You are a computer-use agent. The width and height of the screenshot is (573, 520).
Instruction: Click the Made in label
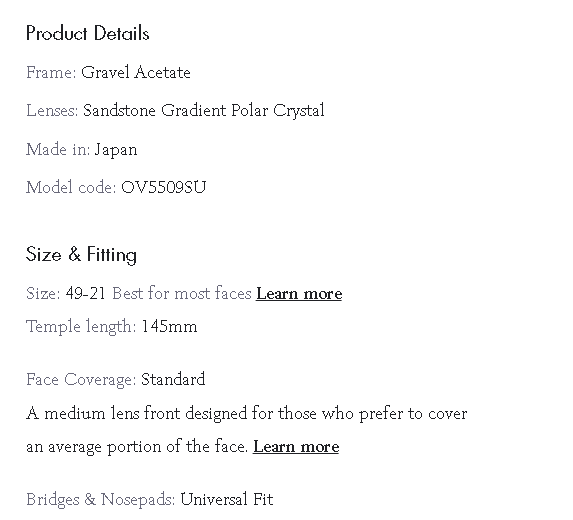tap(58, 149)
